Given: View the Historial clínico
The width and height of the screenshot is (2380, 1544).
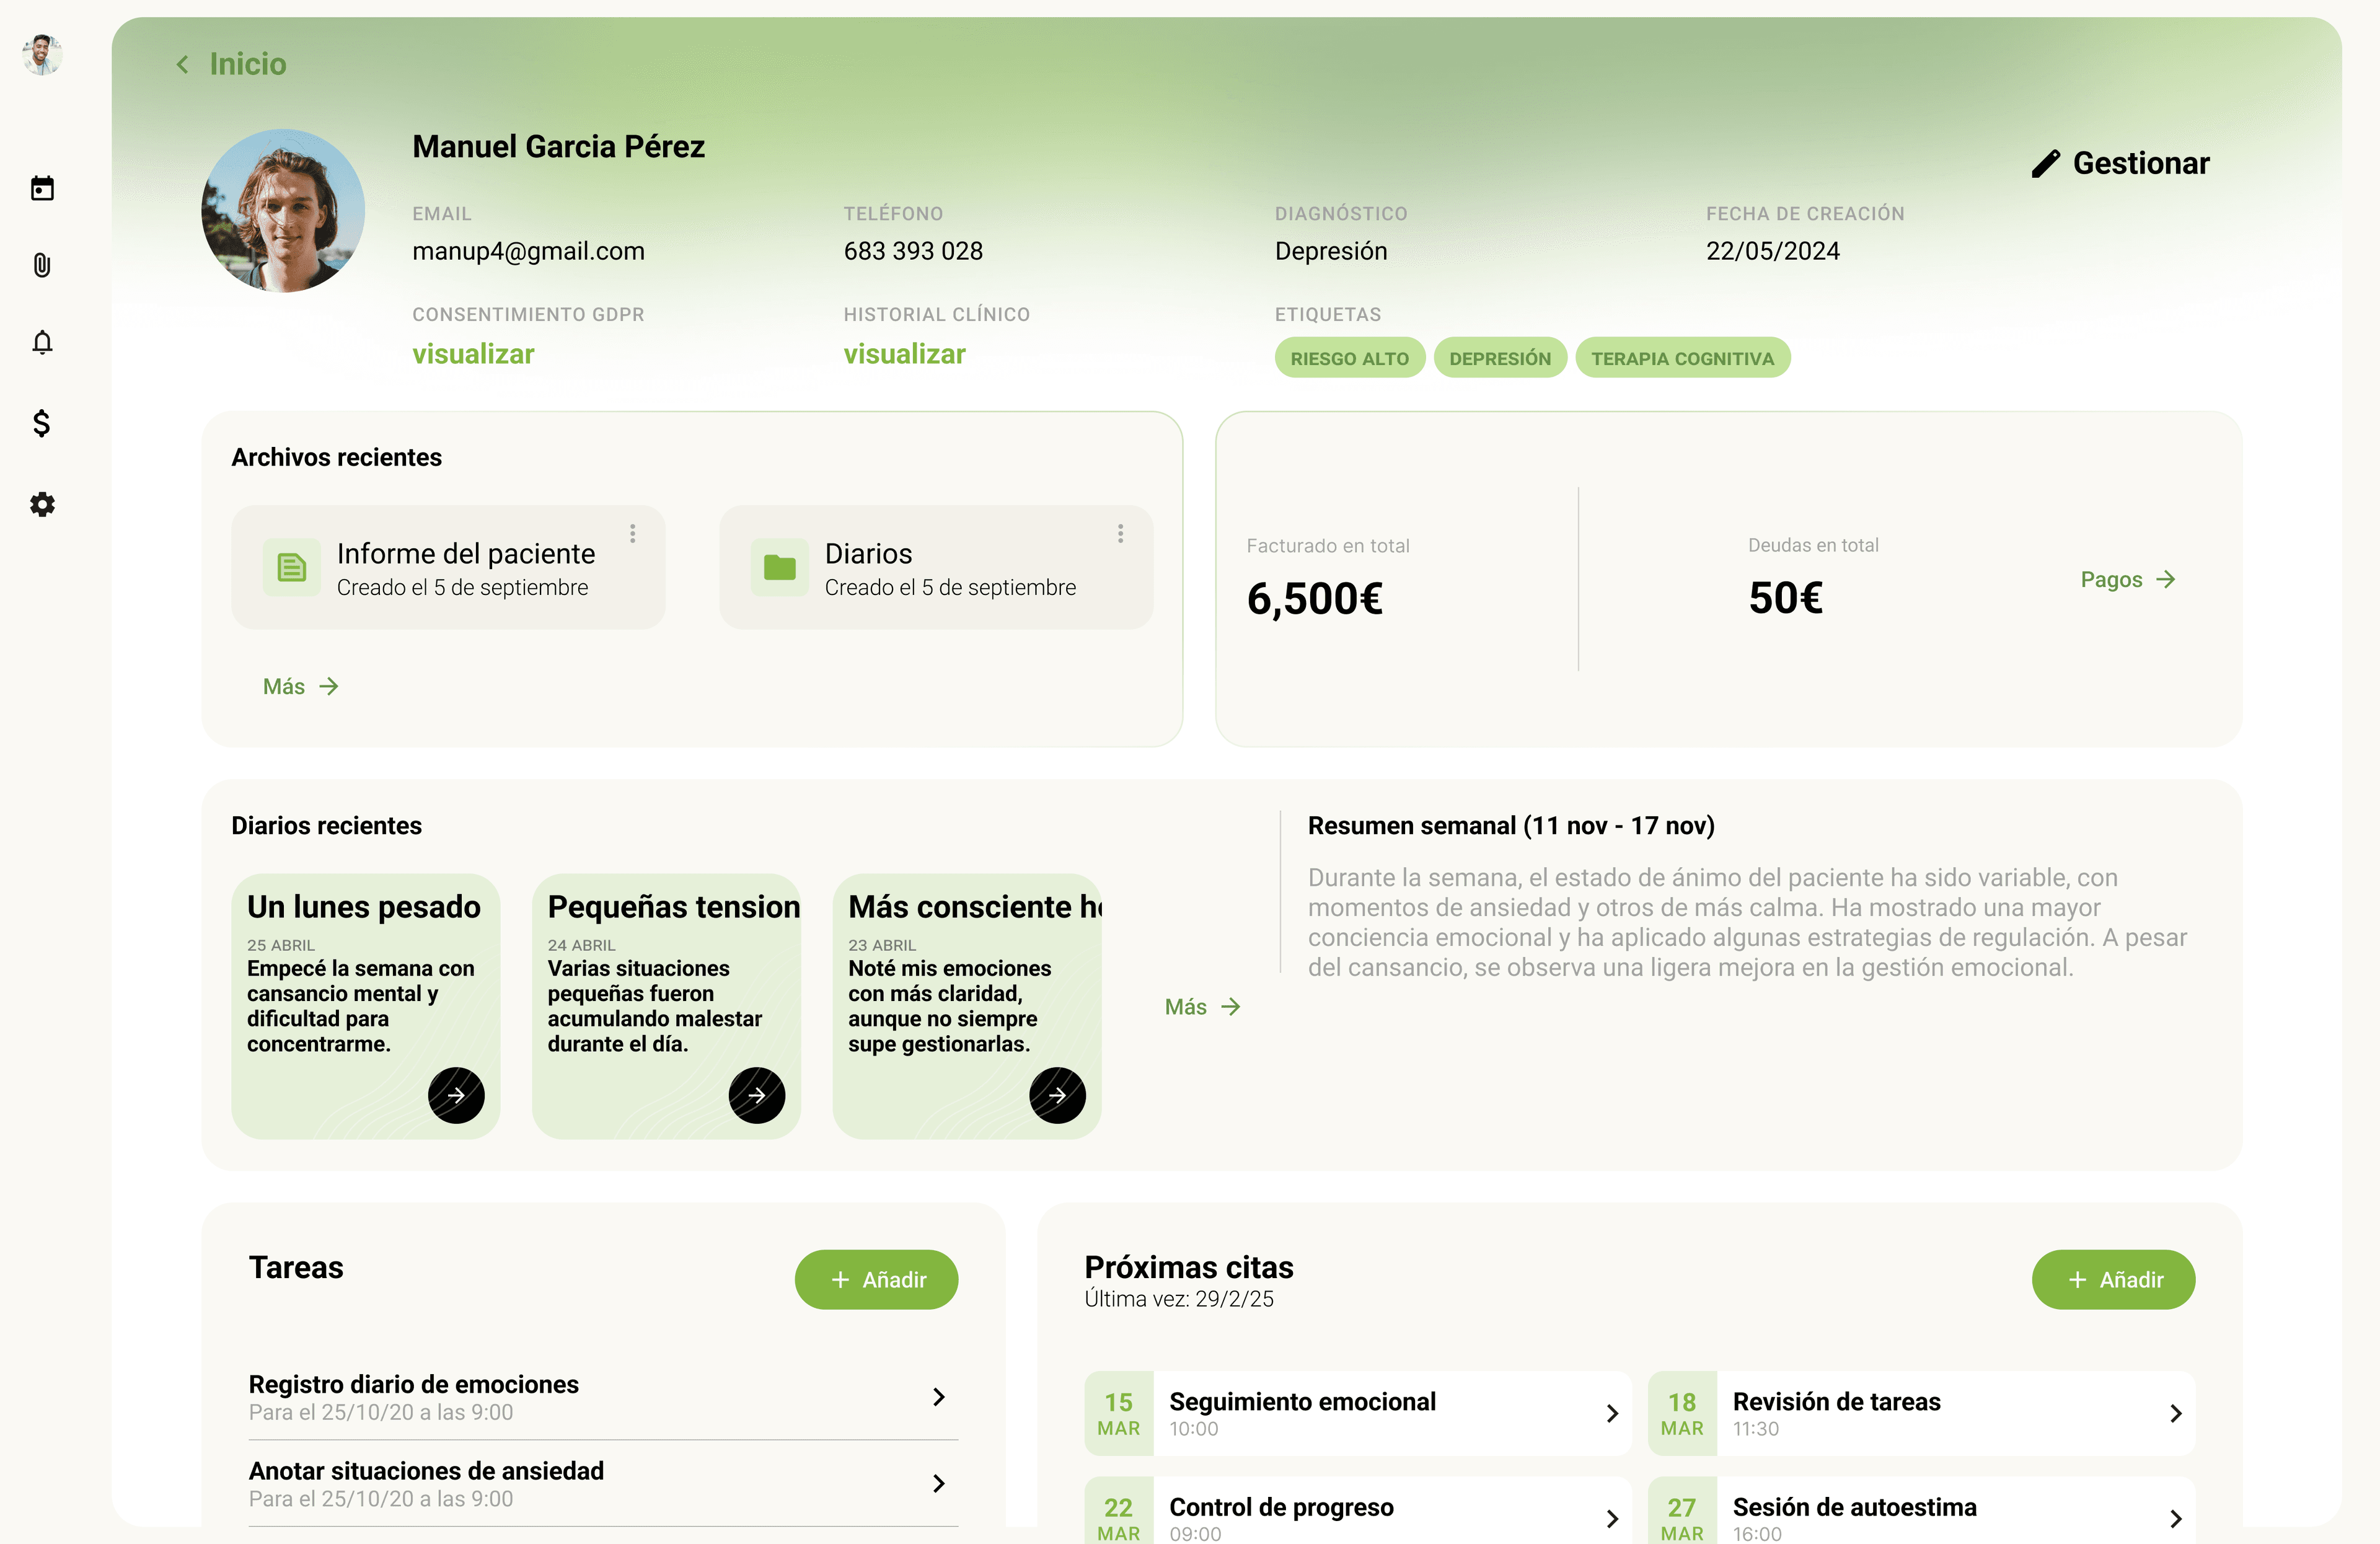Looking at the screenshot, I should [x=905, y=354].
